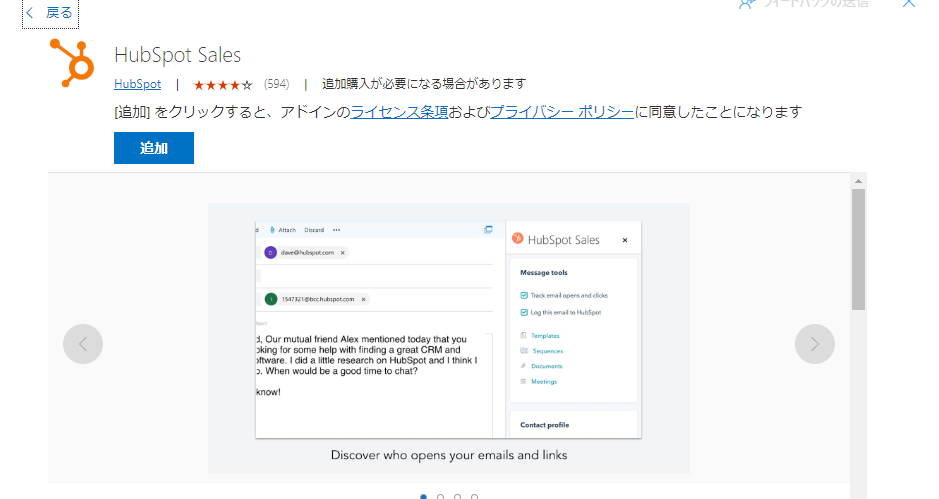Show the previous screenshot with left arrow
Screen dimensions: 939x499
(83, 344)
